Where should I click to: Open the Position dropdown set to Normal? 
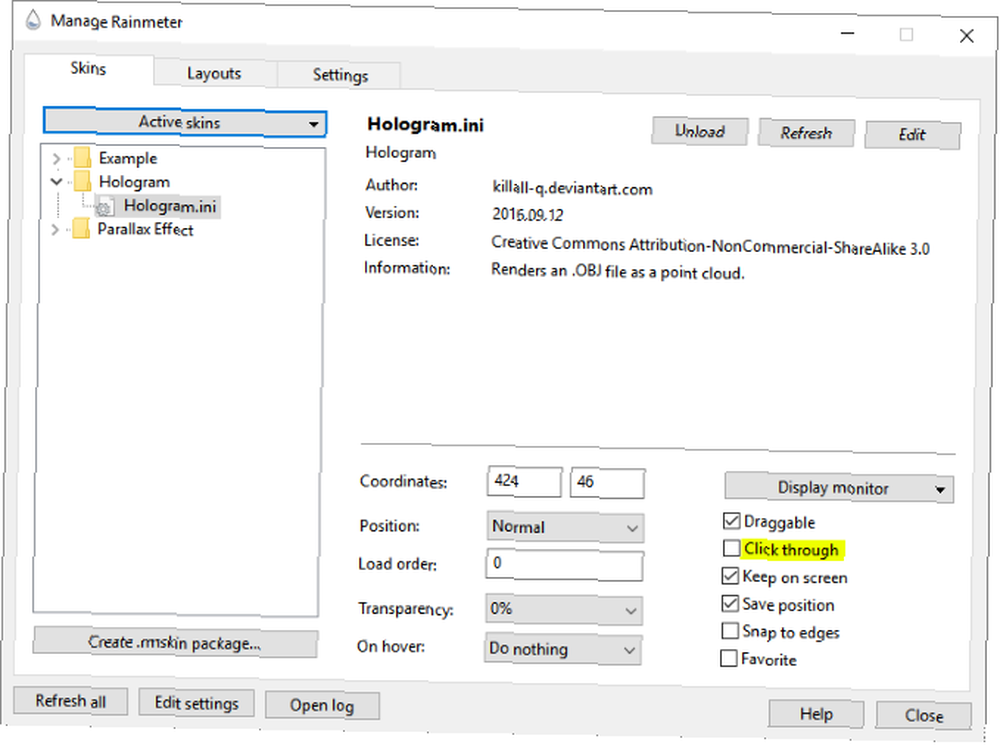[565, 527]
